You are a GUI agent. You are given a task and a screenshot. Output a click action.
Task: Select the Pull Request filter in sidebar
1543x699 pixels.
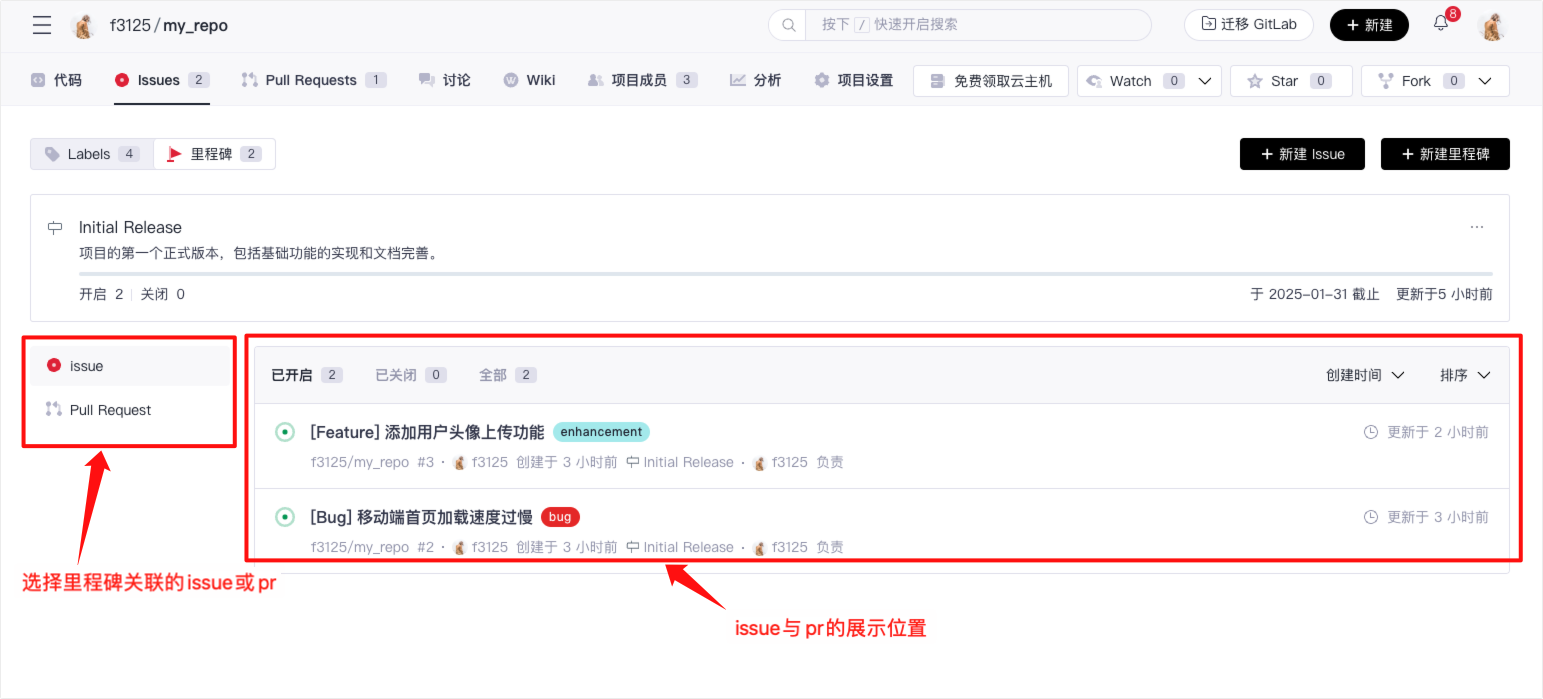[110, 410]
